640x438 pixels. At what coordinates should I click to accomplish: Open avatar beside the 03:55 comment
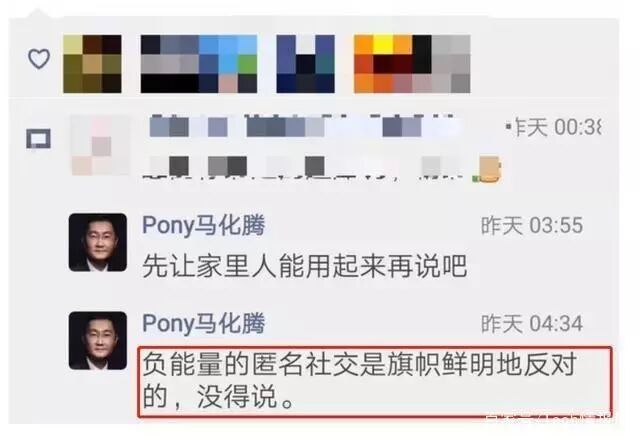click(x=98, y=242)
